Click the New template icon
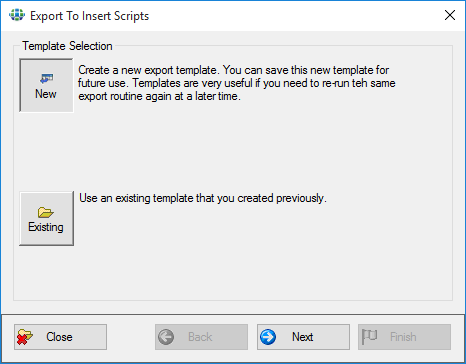This screenshot has height=364, width=466. tap(46, 79)
